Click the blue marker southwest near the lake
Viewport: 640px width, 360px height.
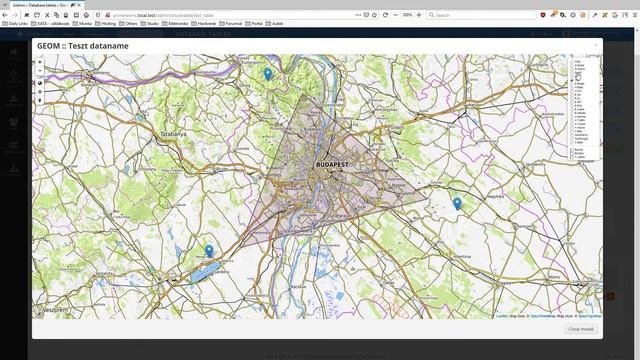pos(209,251)
